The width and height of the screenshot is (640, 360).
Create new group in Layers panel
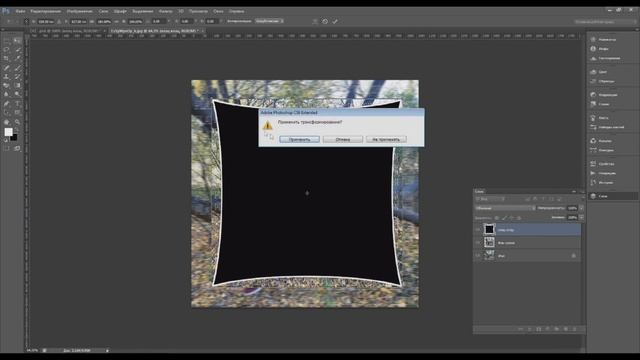(x=557, y=329)
